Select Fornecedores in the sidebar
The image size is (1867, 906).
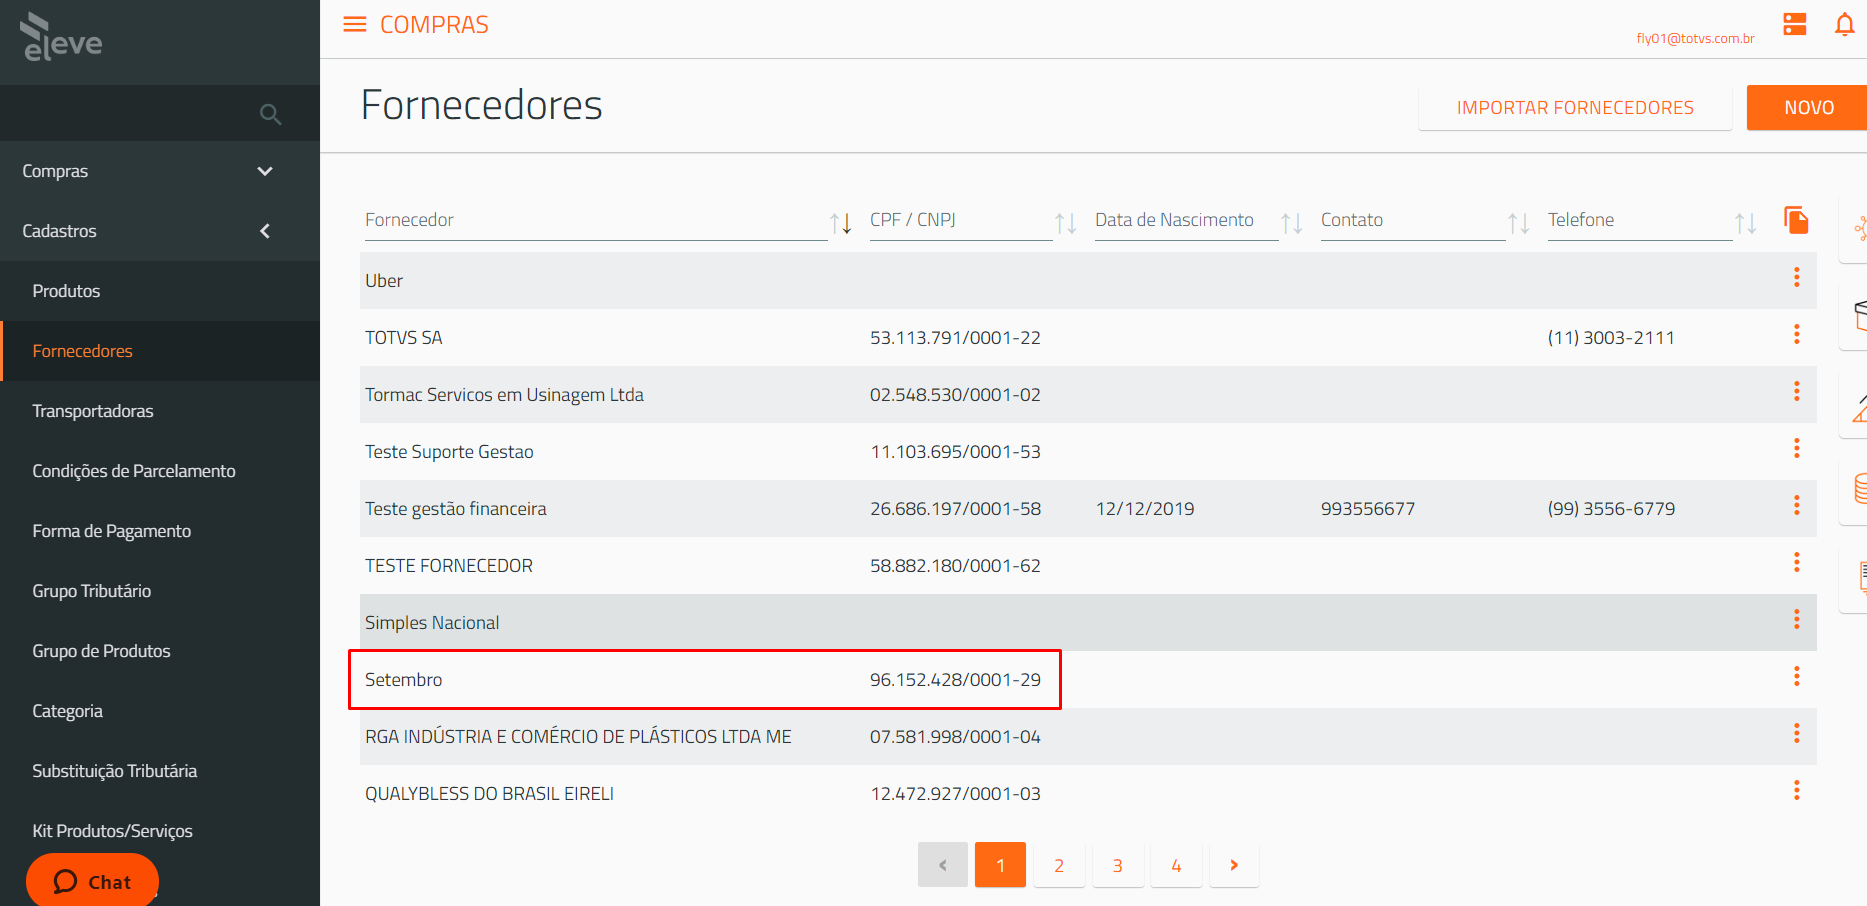160,351
